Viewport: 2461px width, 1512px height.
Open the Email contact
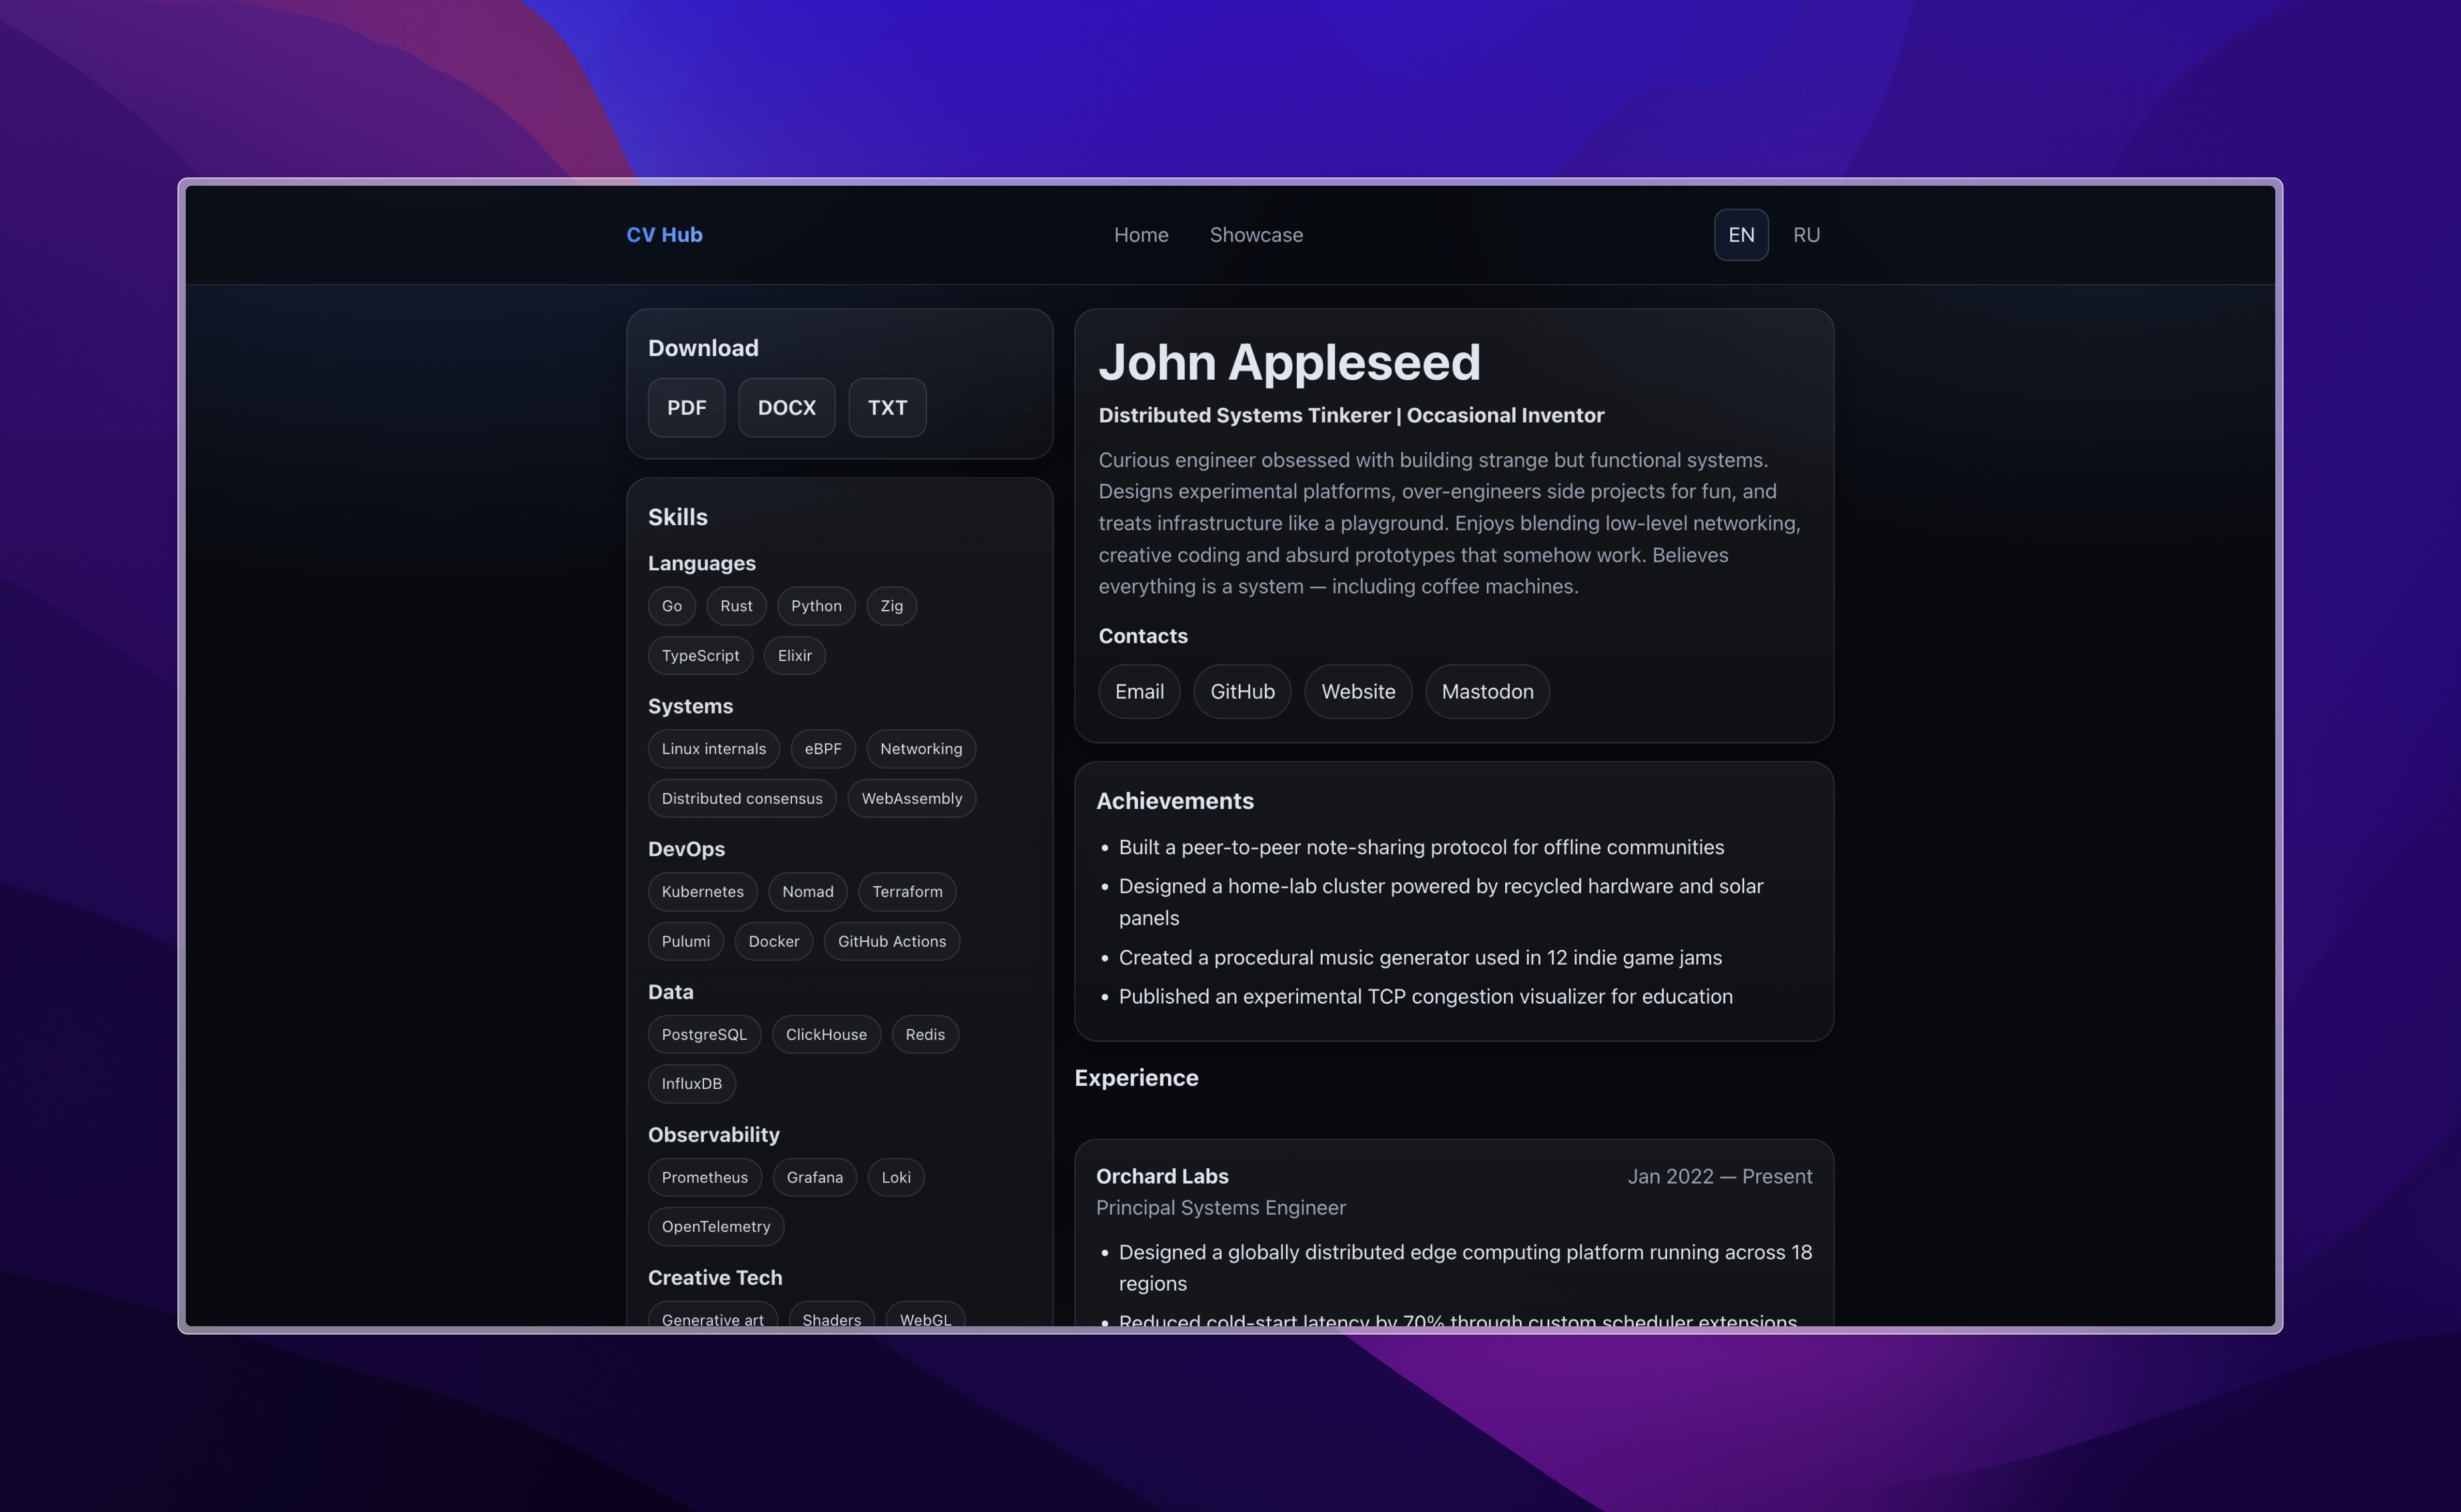click(1139, 692)
